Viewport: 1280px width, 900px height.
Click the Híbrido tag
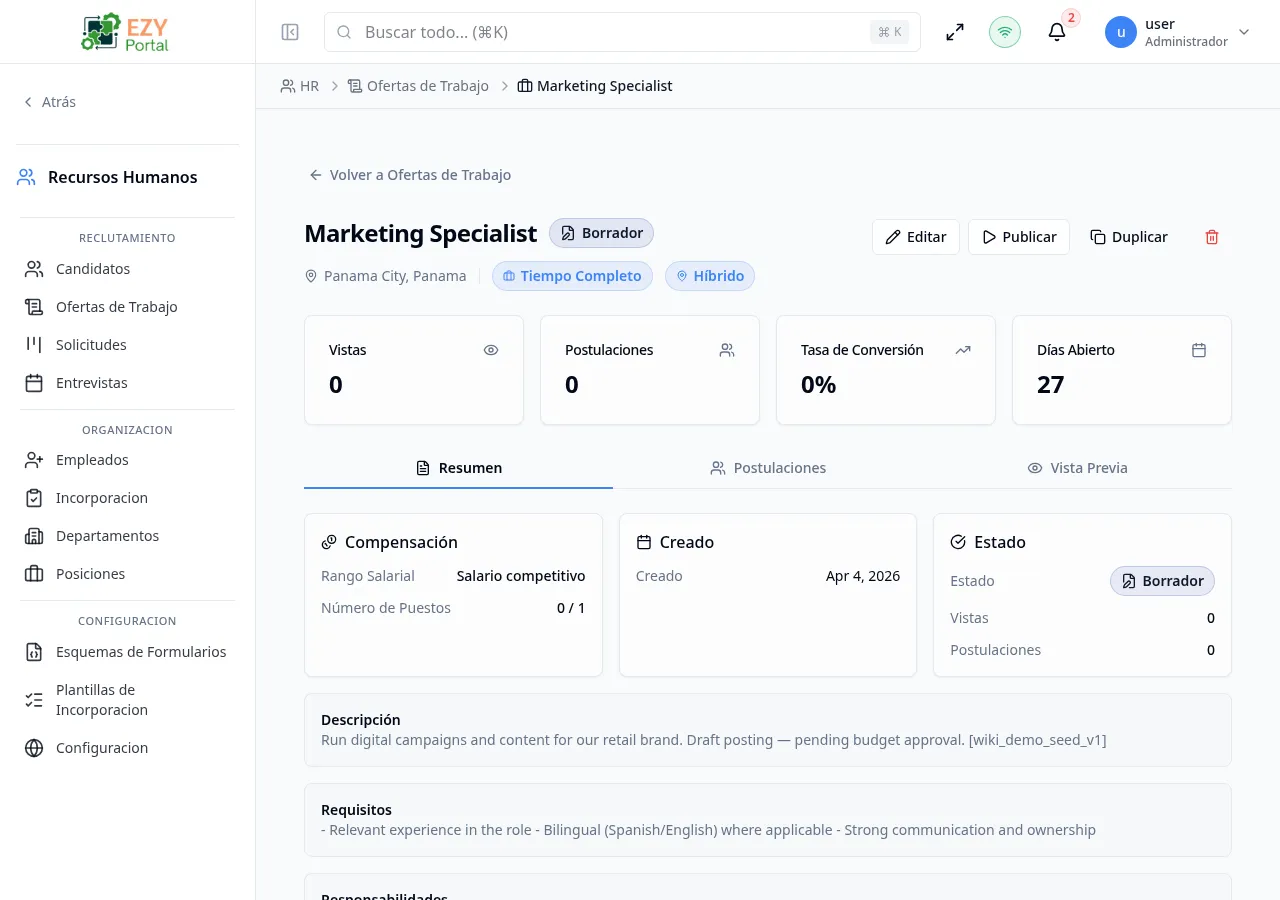710,276
